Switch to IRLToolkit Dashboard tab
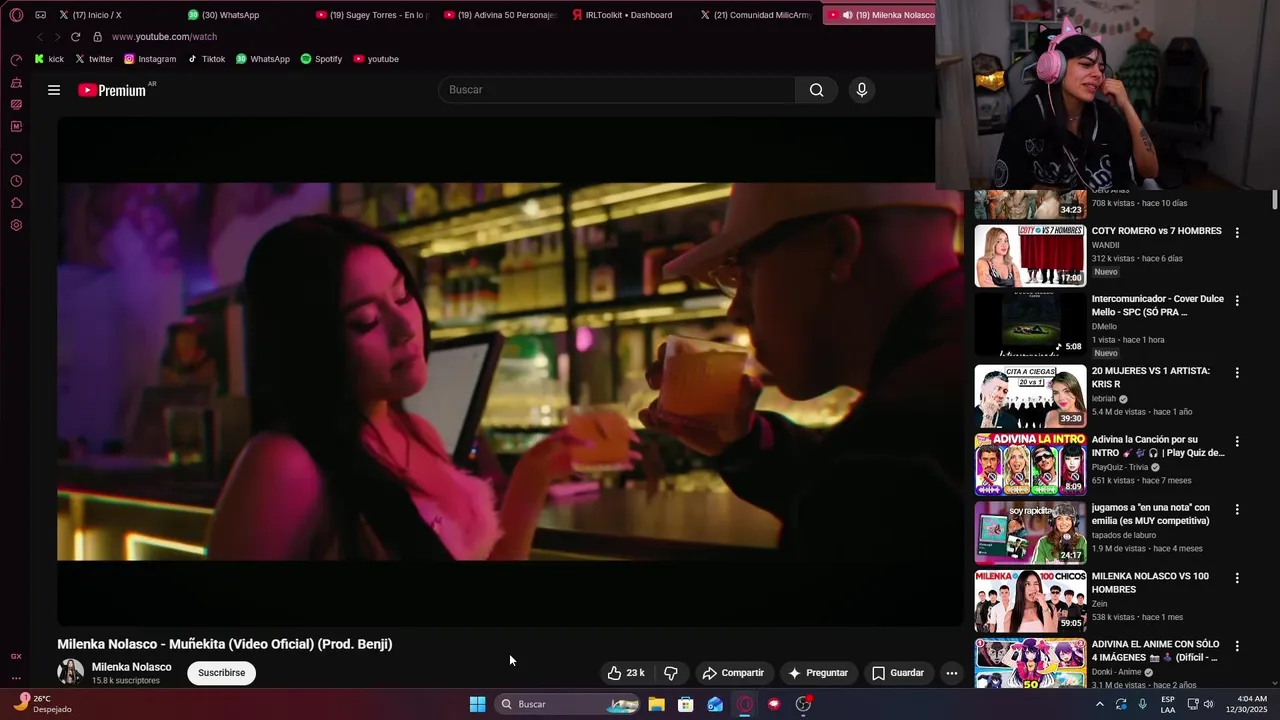This screenshot has height=720, width=1280. [628, 15]
